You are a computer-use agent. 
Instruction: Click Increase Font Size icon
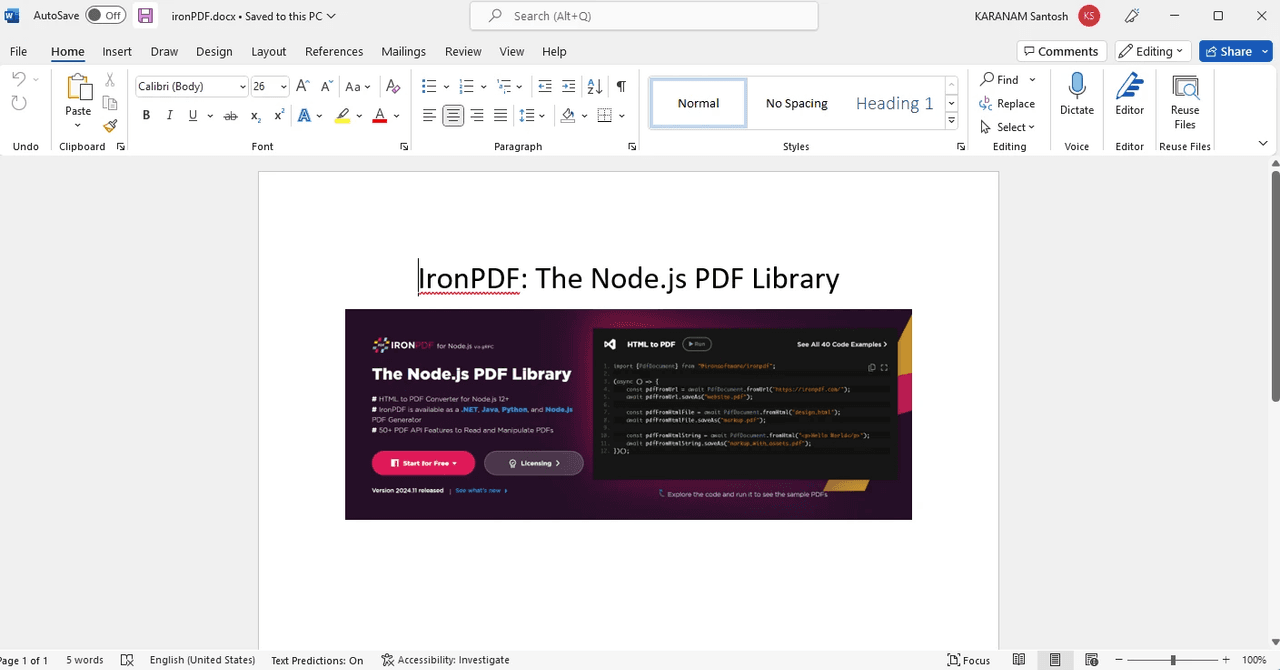(x=303, y=87)
